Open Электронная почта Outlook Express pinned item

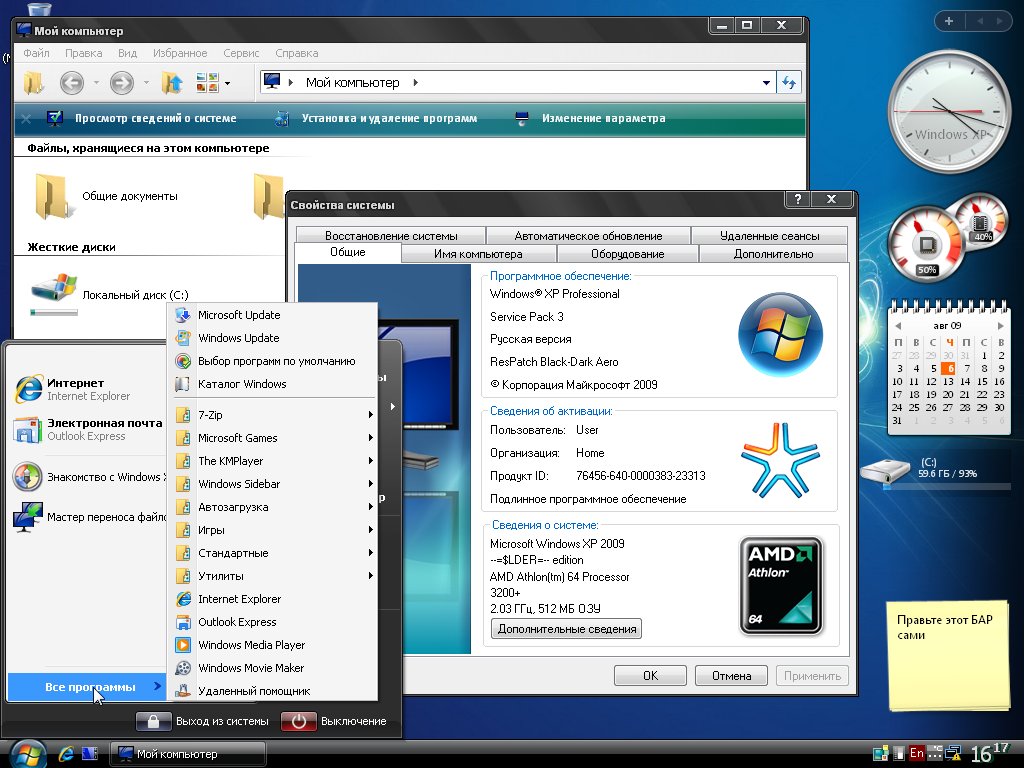point(88,429)
